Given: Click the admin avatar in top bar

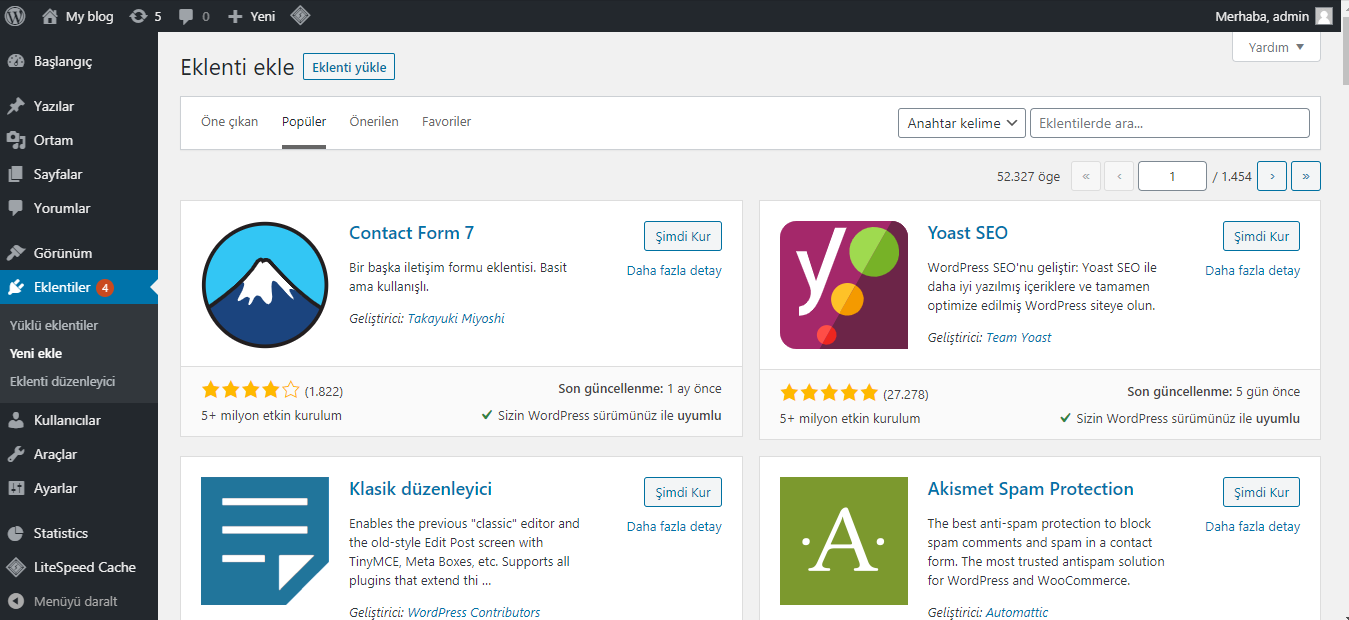Looking at the screenshot, I should (x=1324, y=16).
